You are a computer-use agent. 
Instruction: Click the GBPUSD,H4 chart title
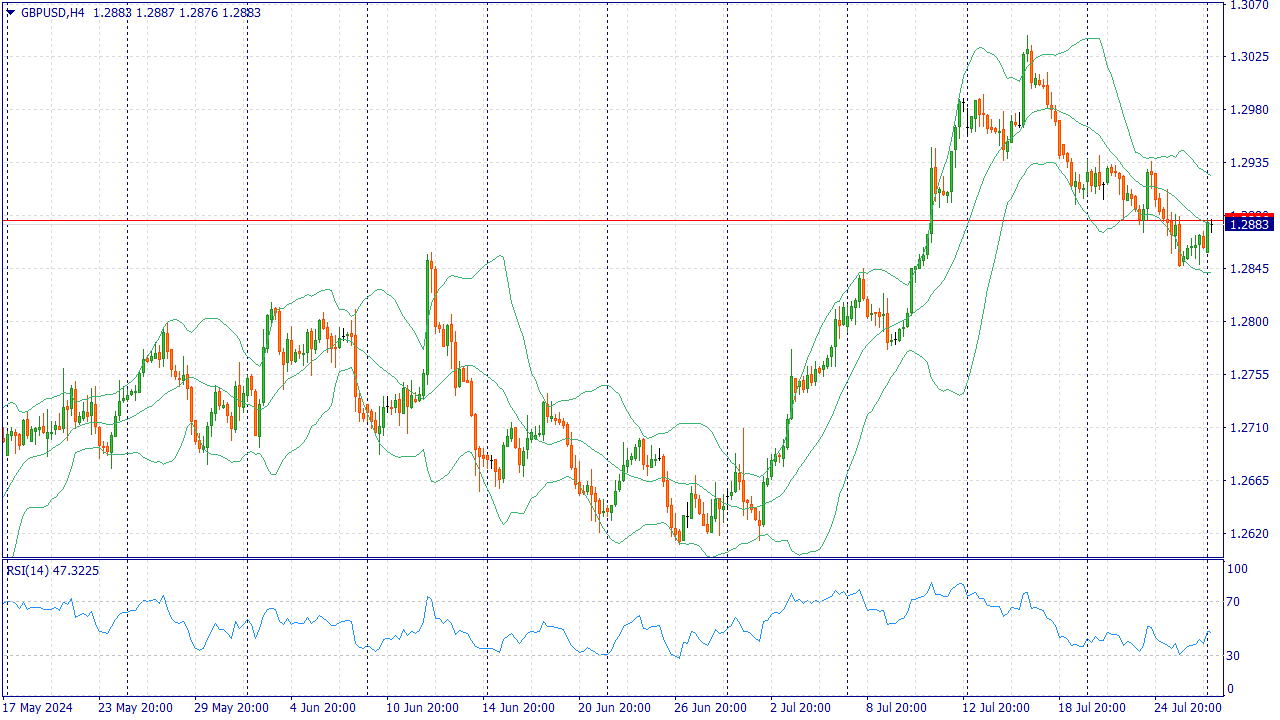(x=53, y=13)
